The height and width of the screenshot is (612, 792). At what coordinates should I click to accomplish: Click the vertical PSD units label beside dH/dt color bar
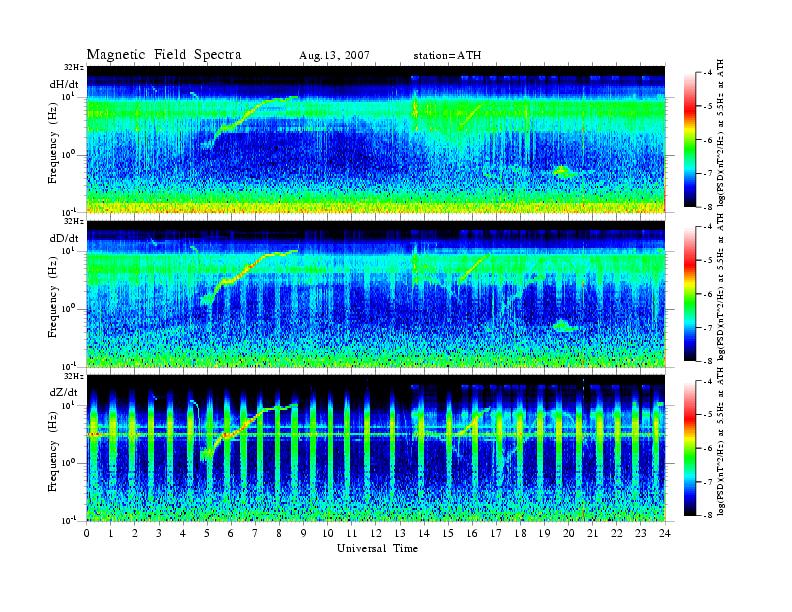point(721,132)
